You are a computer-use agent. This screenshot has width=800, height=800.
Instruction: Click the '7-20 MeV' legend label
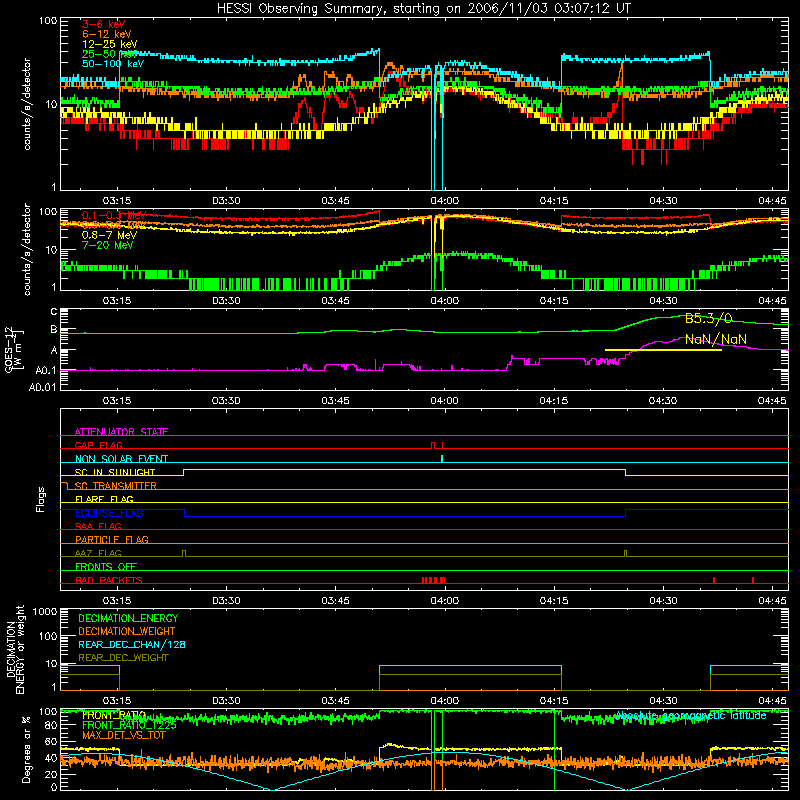click(x=108, y=245)
